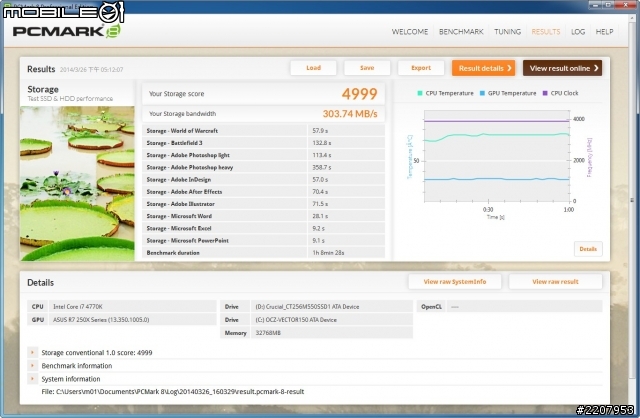Expand the Benchmark information section
The width and height of the screenshot is (640, 418).
tap(32, 365)
